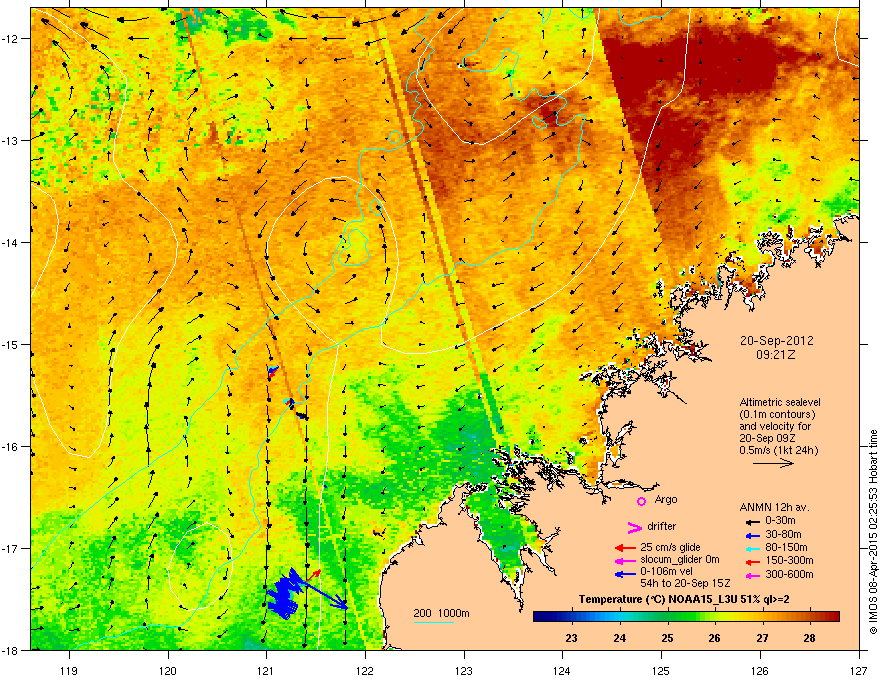
Task: Click the temperature color scale bar
Action: coord(686,617)
